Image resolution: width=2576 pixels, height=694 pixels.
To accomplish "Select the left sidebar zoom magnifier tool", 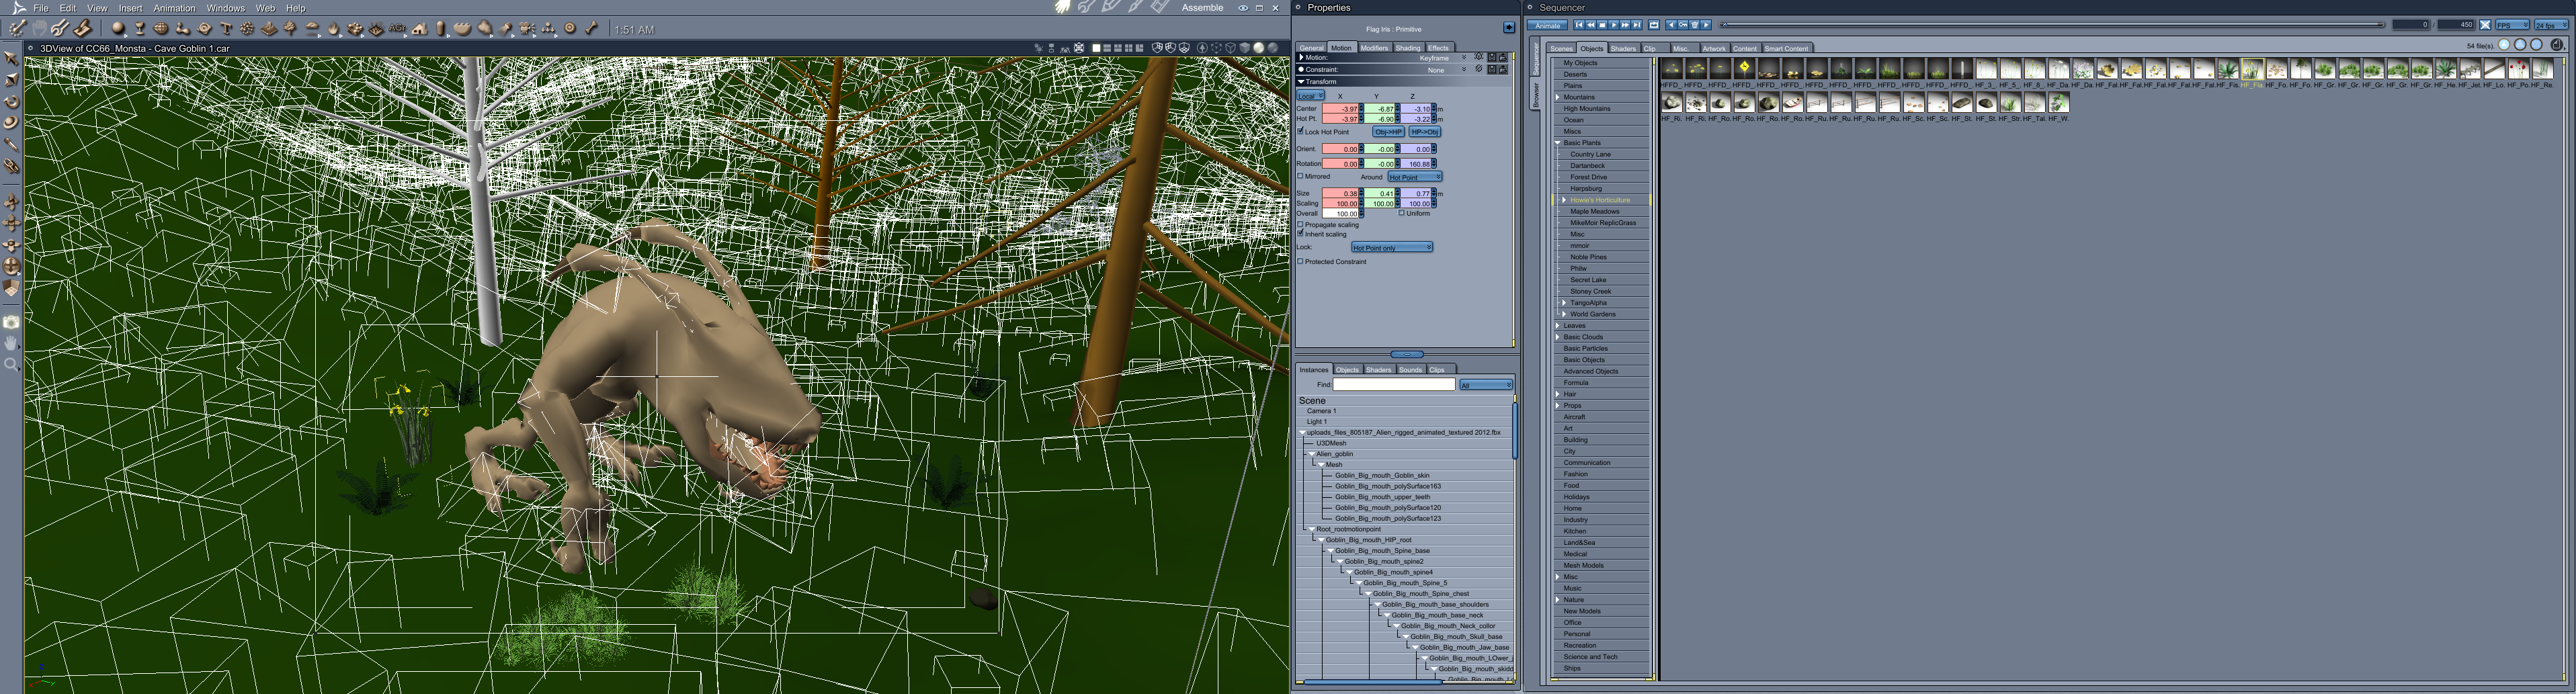I will point(12,365).
